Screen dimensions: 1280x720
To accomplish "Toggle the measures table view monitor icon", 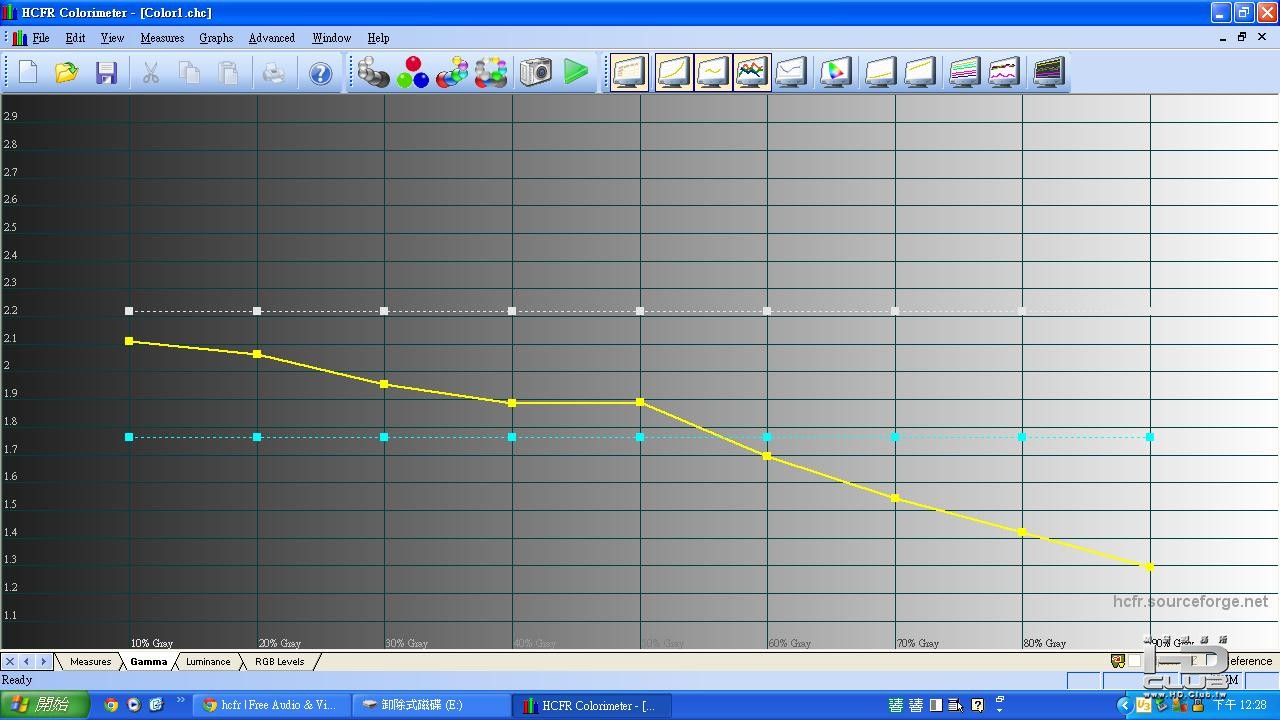I will pos(630,72).
